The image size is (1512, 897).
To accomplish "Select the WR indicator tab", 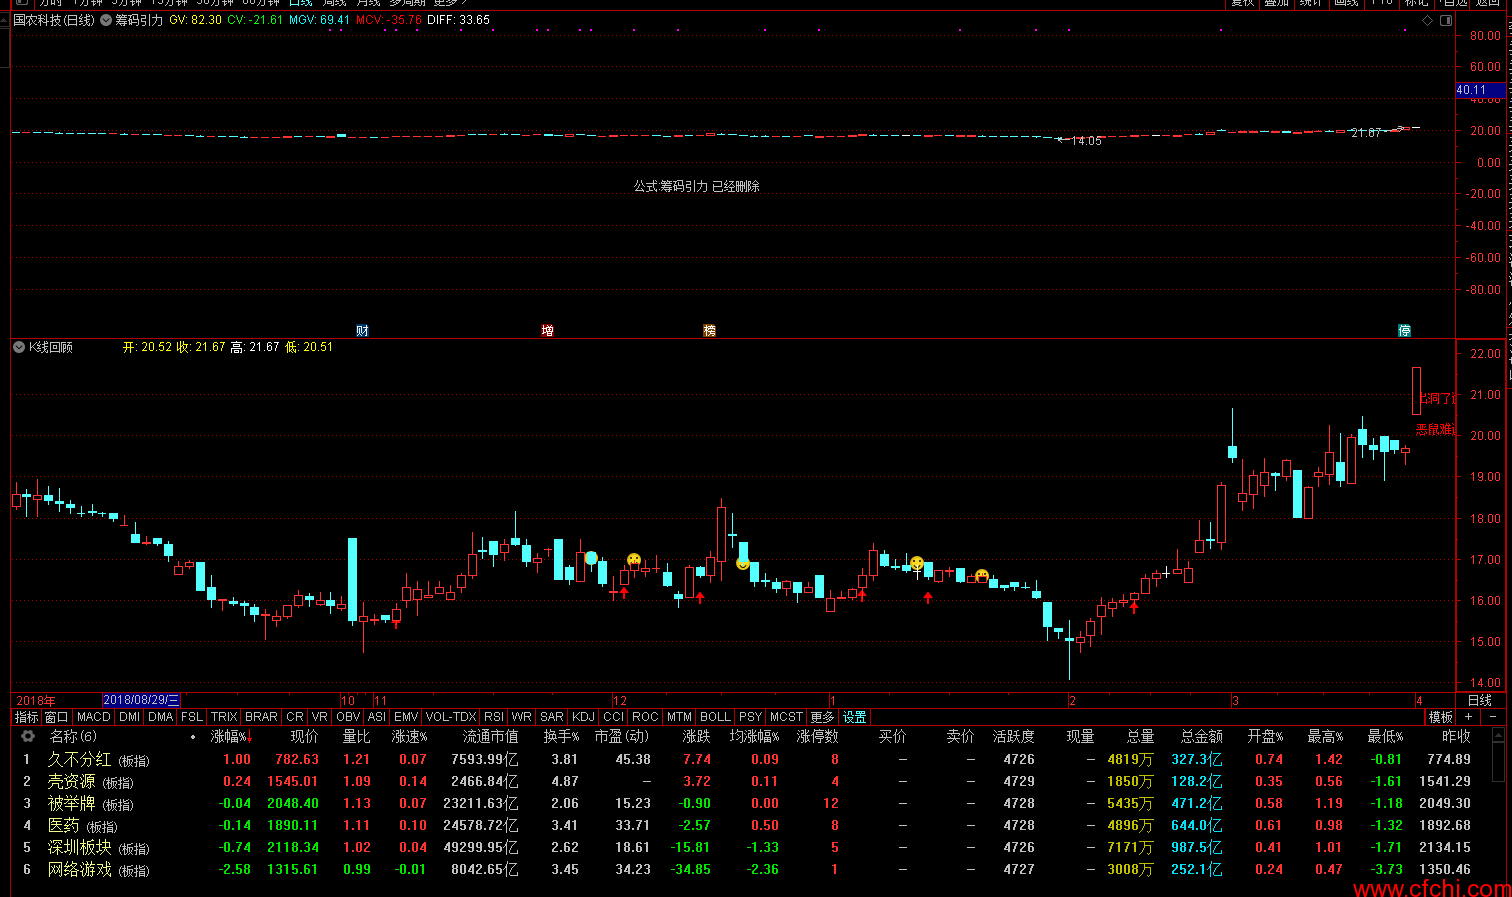I will 521,717.
